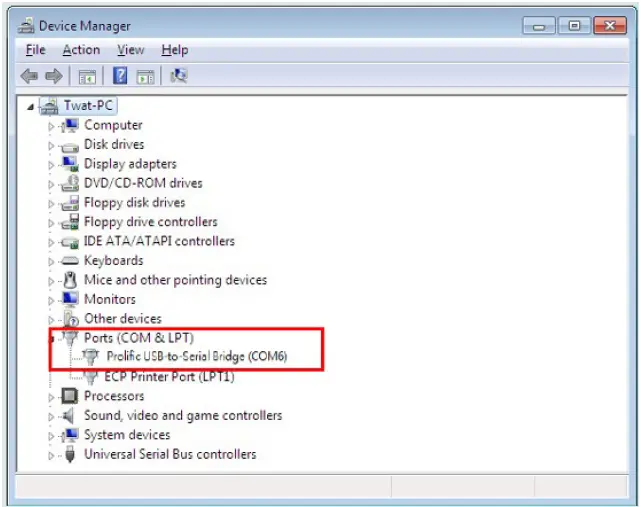
Task: Expand the Disk drives node
Action: (x=51, y=146)
